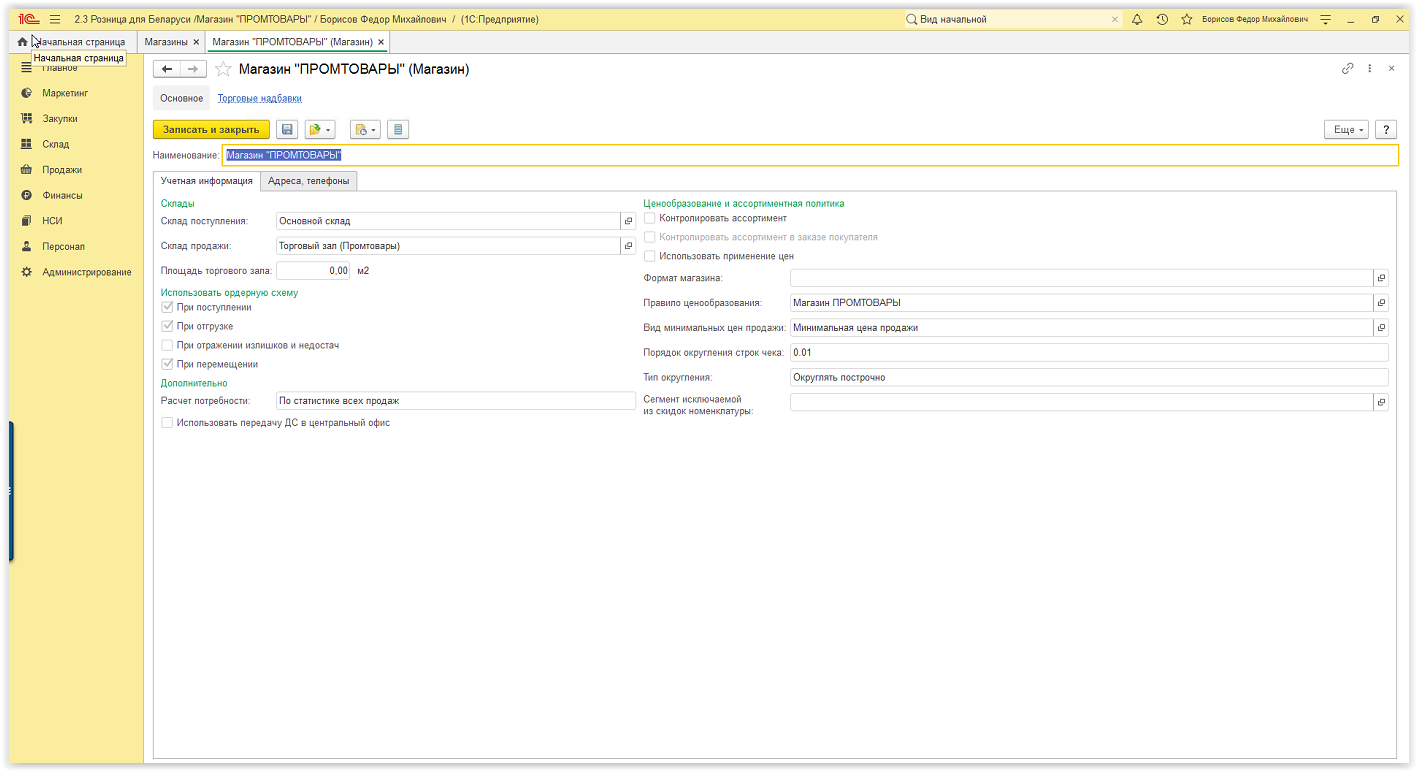This screenshot has height=771, width=1417.
Task: Open favorites star in title bar
Action: click(1187, 19)
